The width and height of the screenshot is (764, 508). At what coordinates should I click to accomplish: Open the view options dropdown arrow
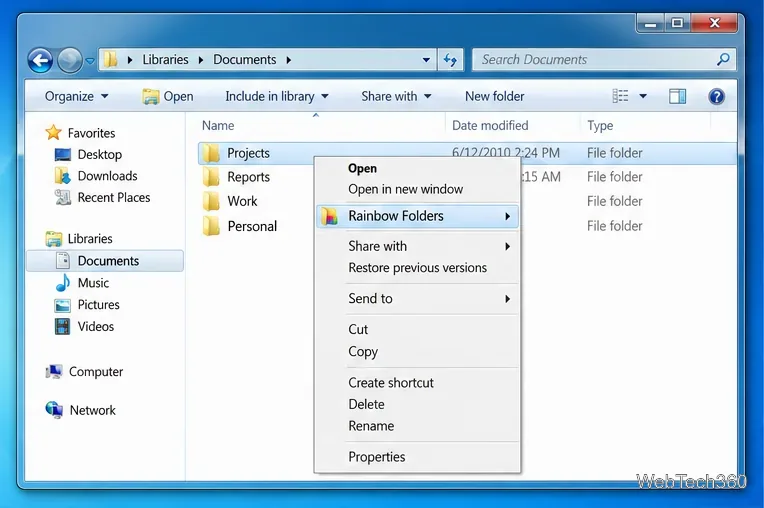(x=643, y=96)
